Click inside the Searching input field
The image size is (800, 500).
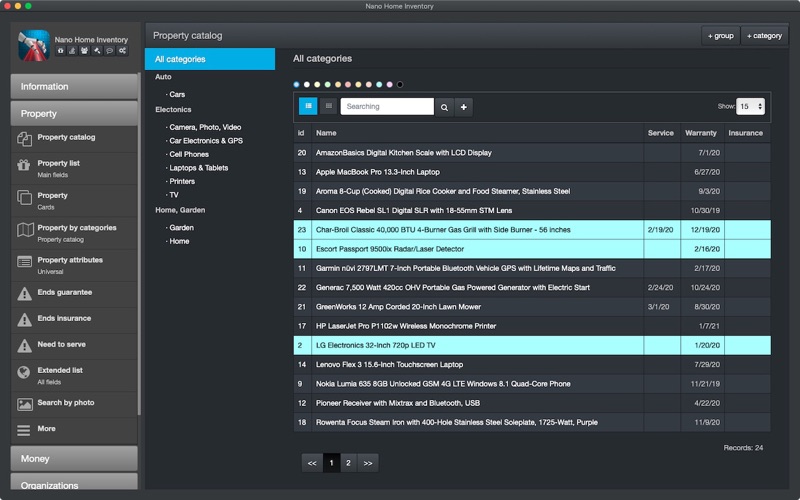coord(387,107)
